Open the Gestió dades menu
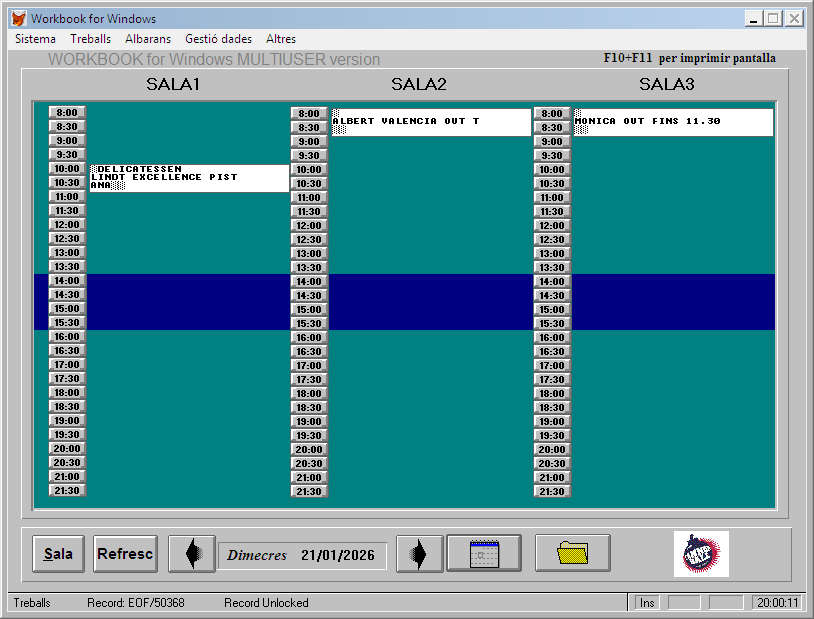 pyautogui.click(x=218, y=39)
